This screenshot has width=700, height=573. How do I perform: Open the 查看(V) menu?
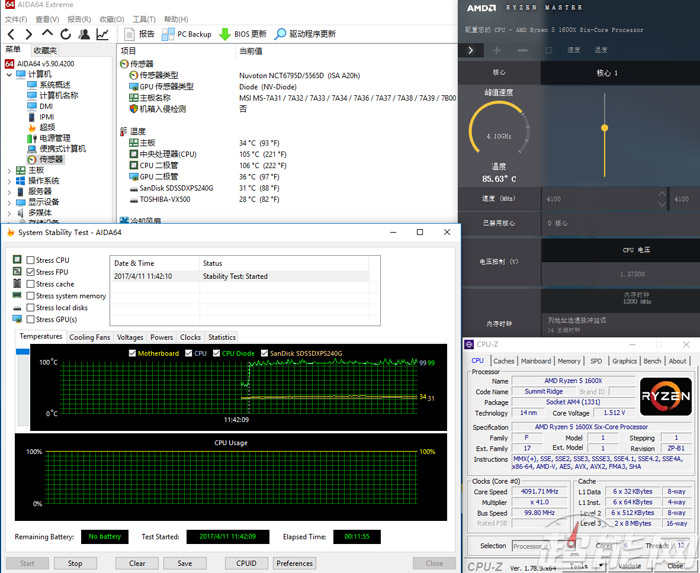pyautogui.click(x=47, y=19)
